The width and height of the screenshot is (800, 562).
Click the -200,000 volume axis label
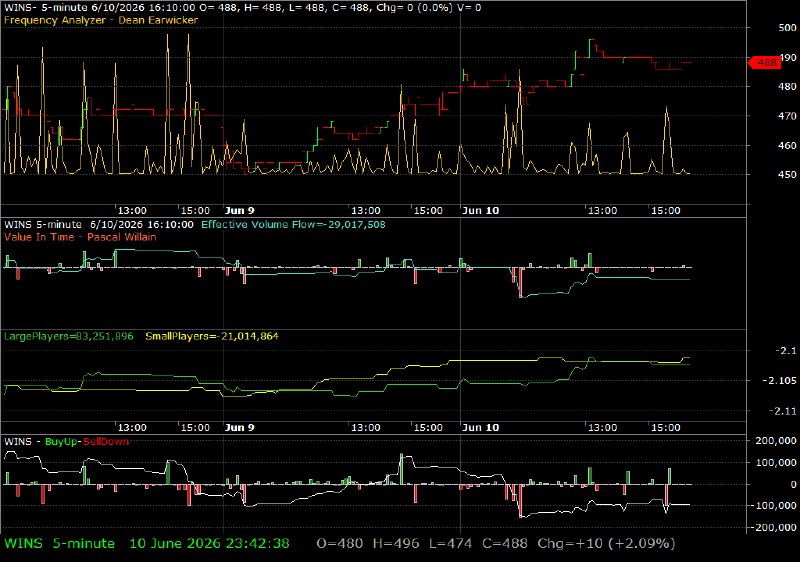click(773, 527)
